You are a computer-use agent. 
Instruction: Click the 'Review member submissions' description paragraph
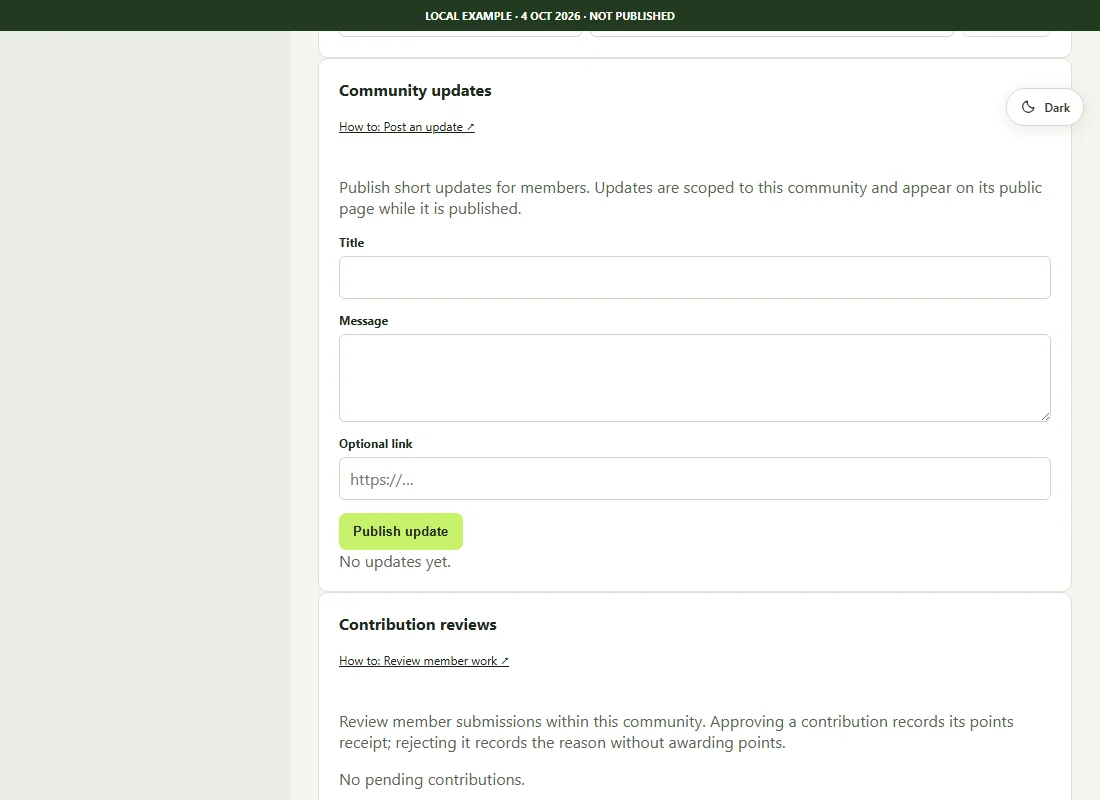(676, 732)
